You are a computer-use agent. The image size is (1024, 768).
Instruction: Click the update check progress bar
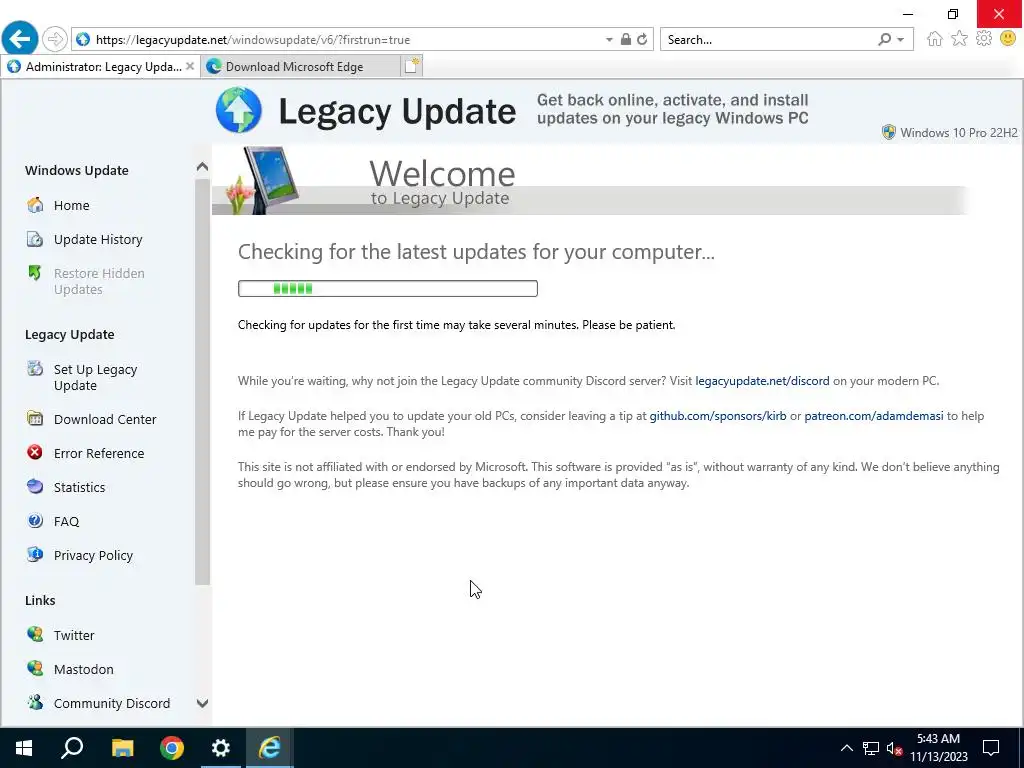(388, 288)
